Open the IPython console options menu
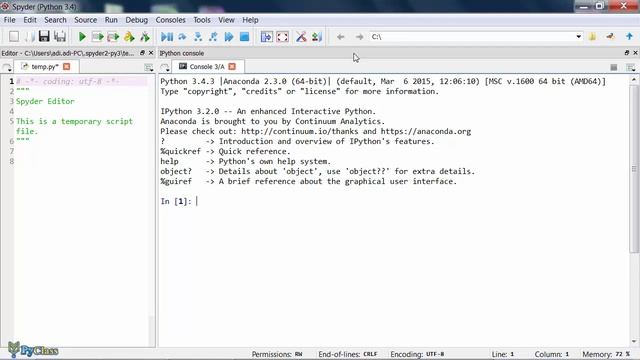 coord(631,67)
